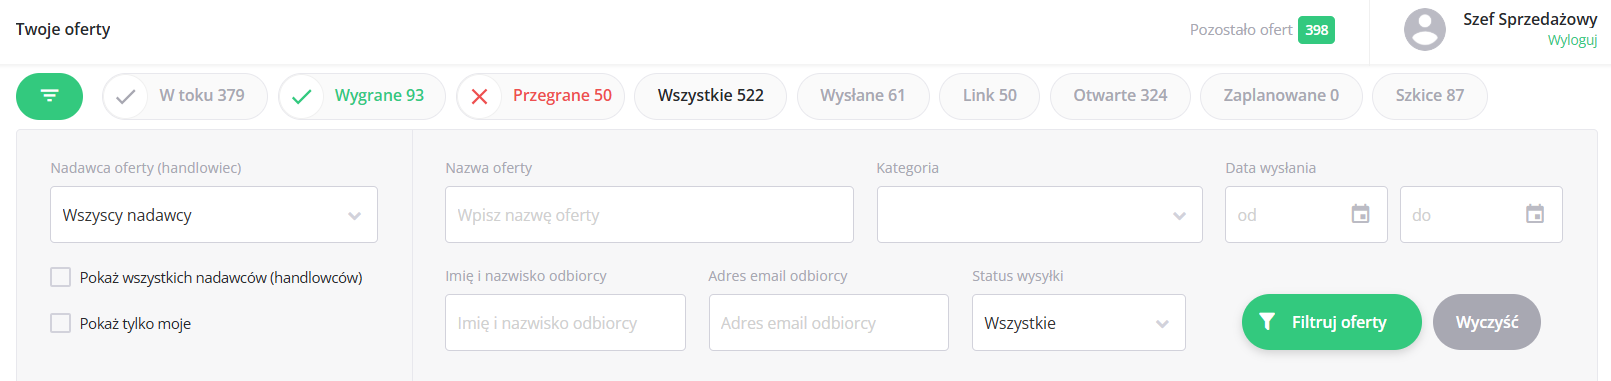The width and height of the screenshot is (1611, 381).
Task: Click the green checkmark on Wygrane
Action: 301,97
